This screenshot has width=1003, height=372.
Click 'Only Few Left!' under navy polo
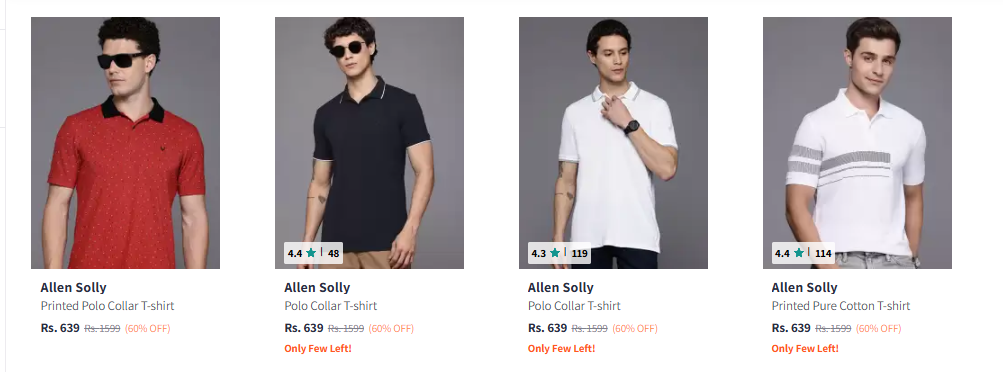[318, 348]
